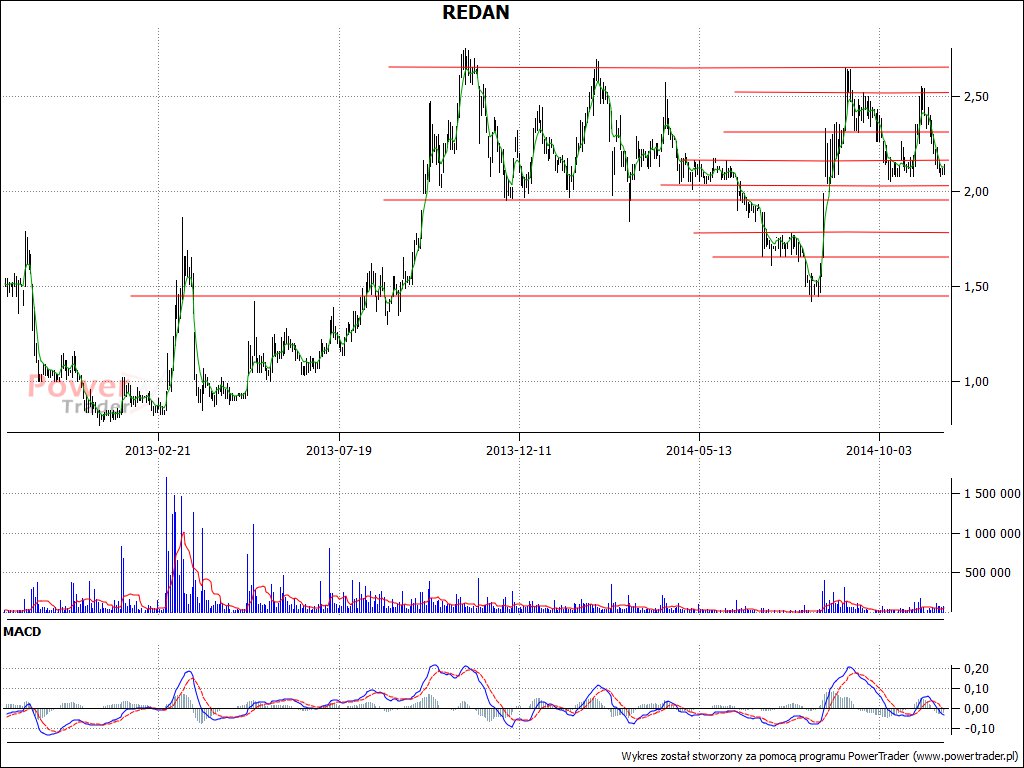Select the 2014-10-03 date label
This screenshot has height=768, width=1024.
(879, 451)
